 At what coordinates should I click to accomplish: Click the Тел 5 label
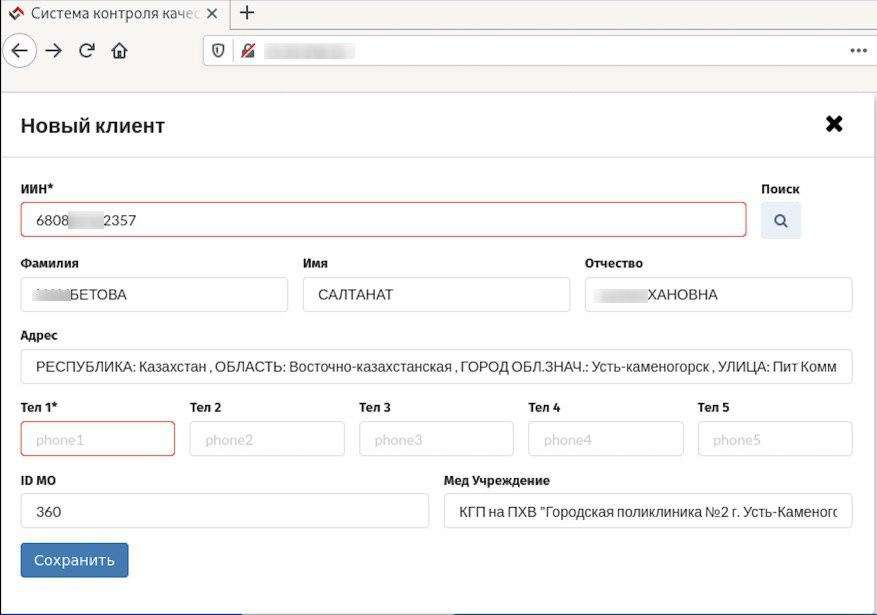pyautogui.click(x=714, y=407)
